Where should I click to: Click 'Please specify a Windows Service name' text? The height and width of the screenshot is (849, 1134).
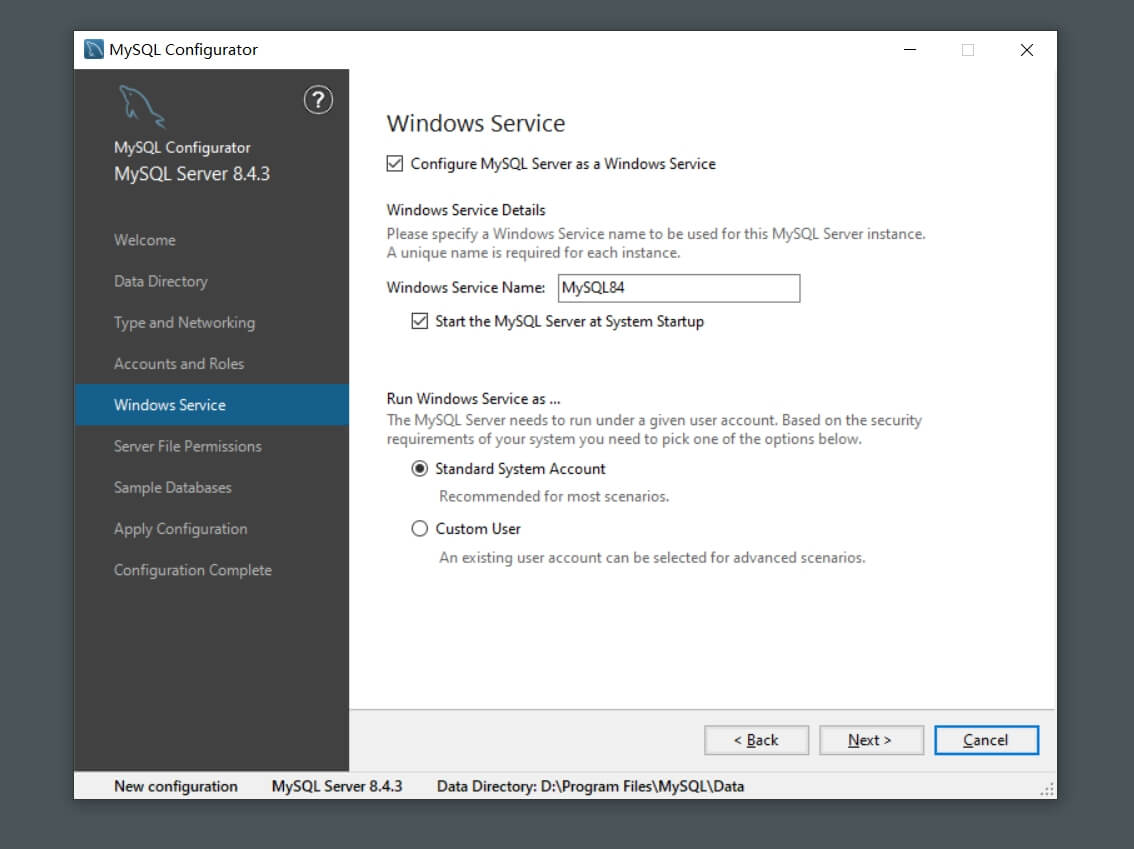coord(656,234)
